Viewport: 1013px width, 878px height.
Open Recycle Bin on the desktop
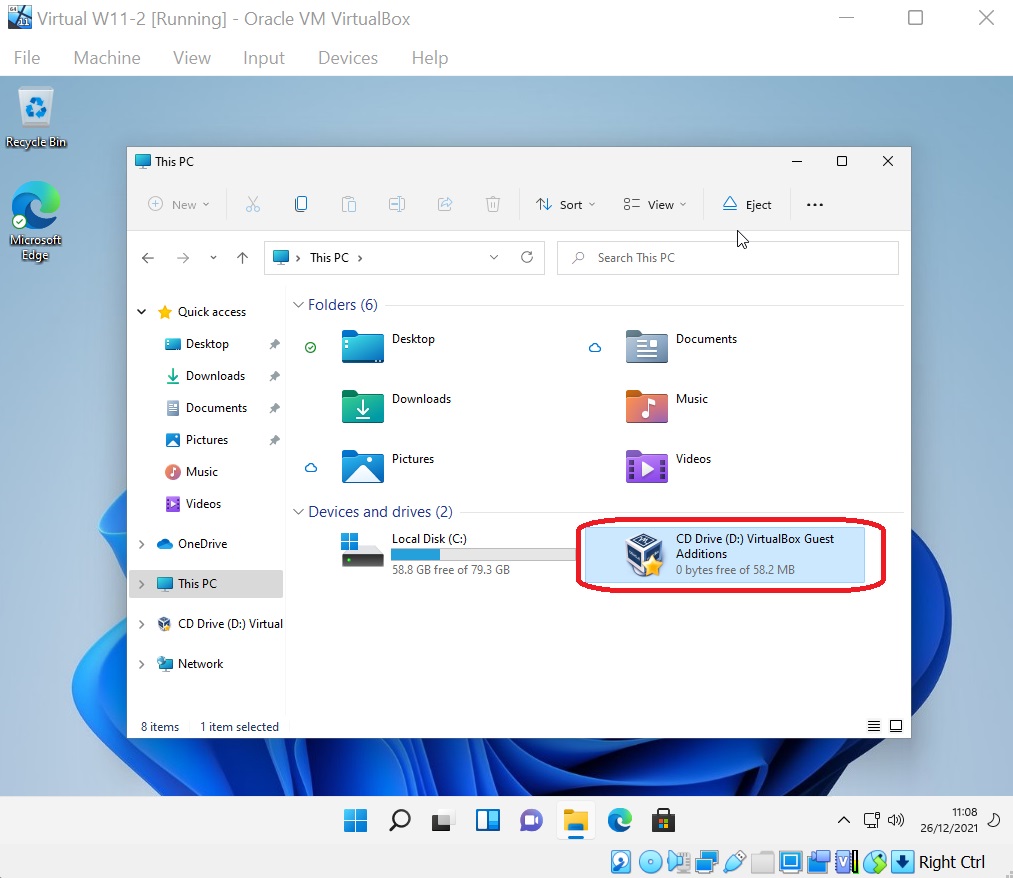pos(36,118)
